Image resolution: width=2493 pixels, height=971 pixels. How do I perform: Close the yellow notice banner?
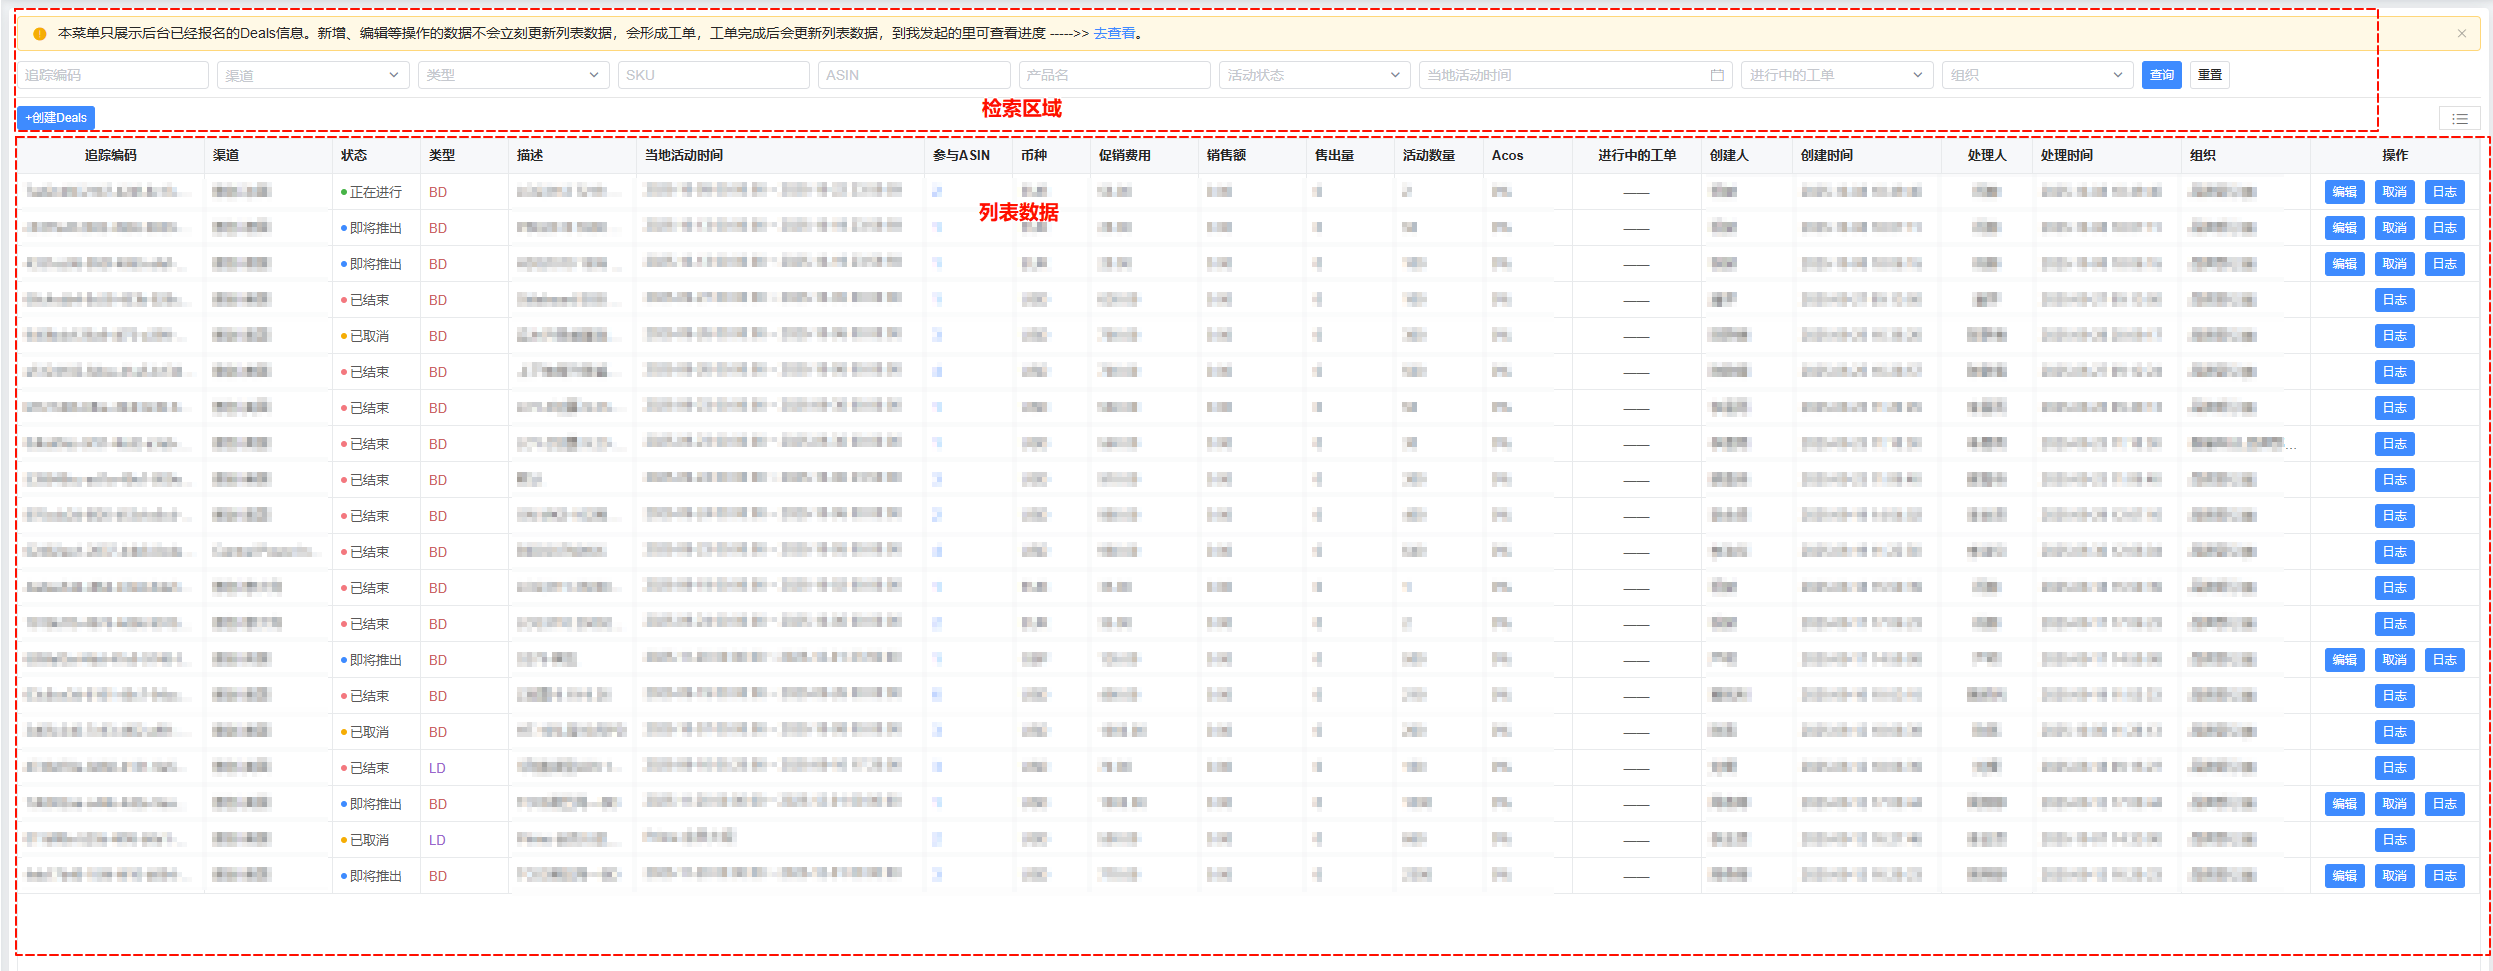2461,34
